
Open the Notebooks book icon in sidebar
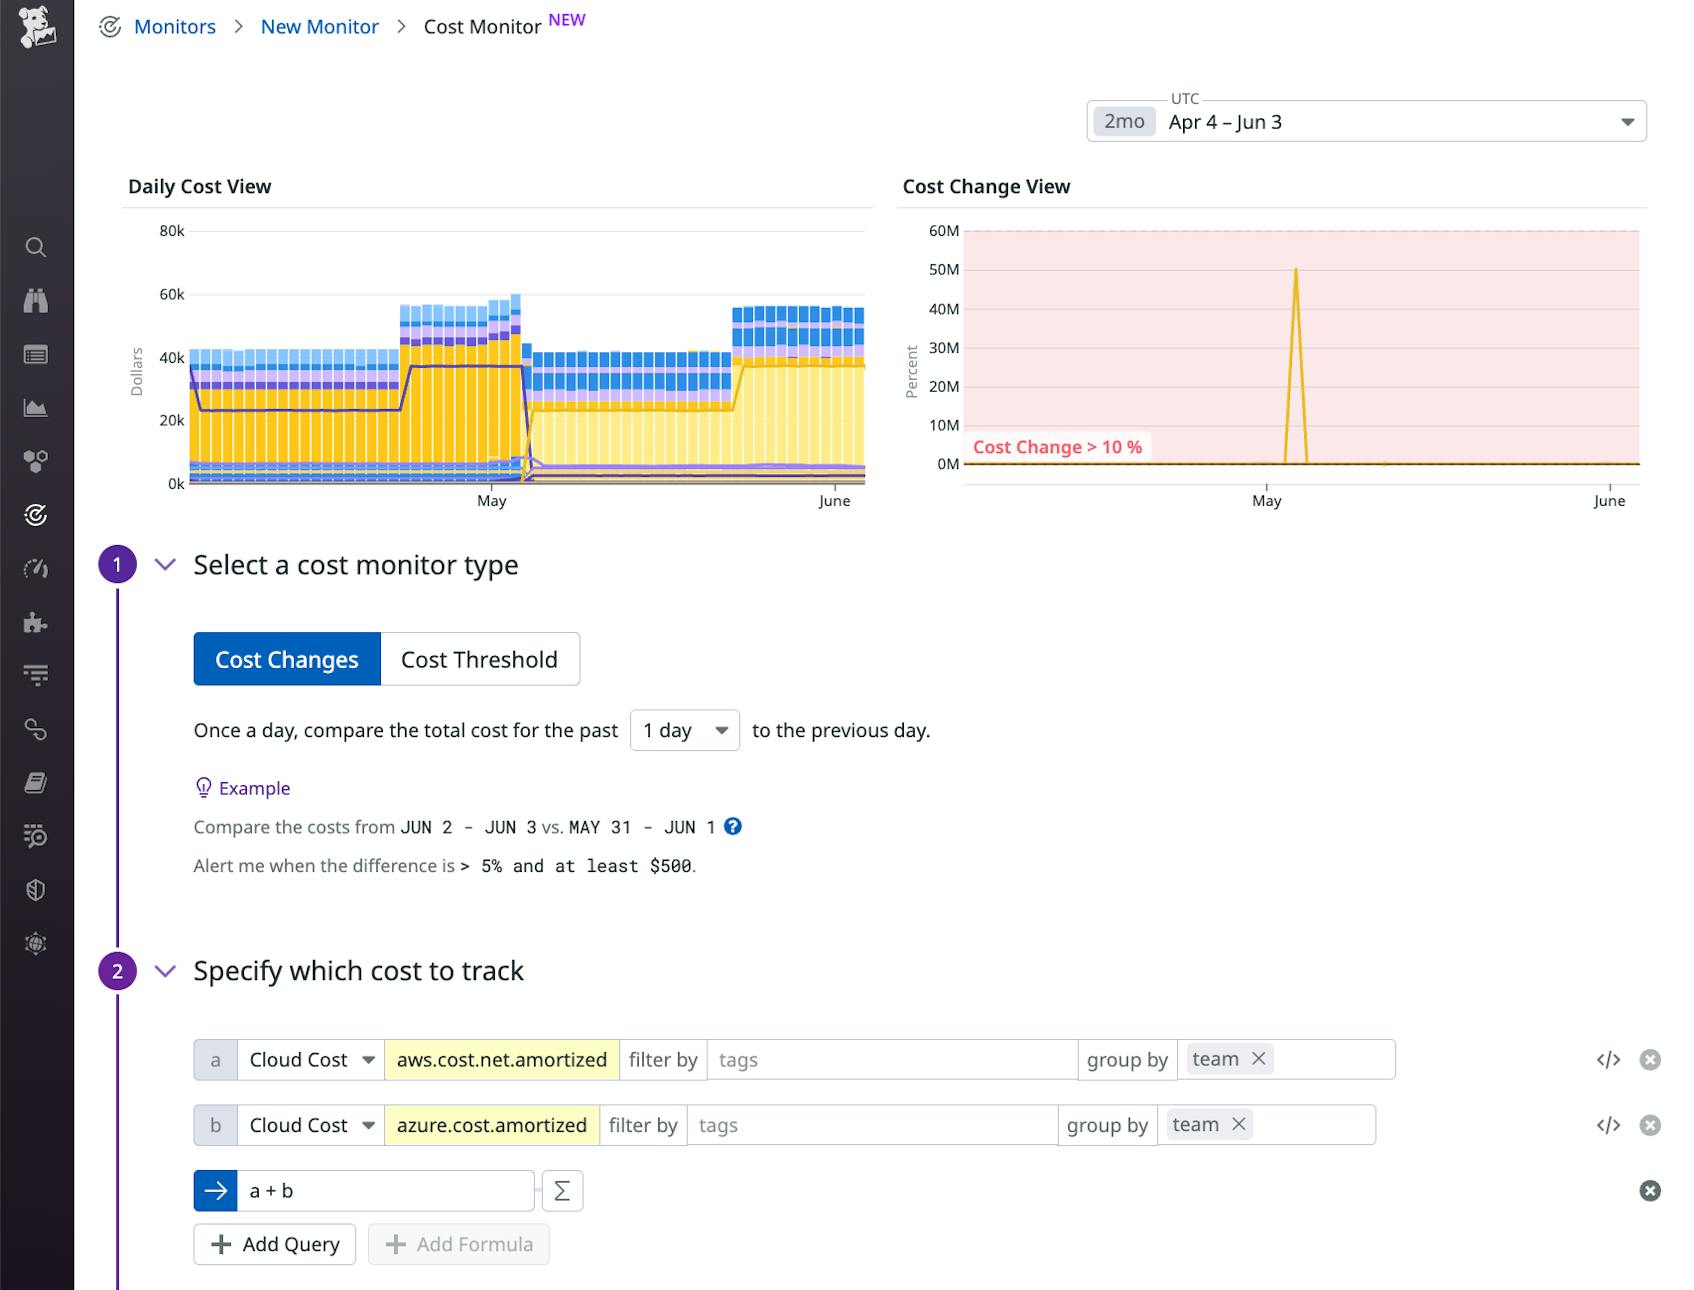click(36, 783)
